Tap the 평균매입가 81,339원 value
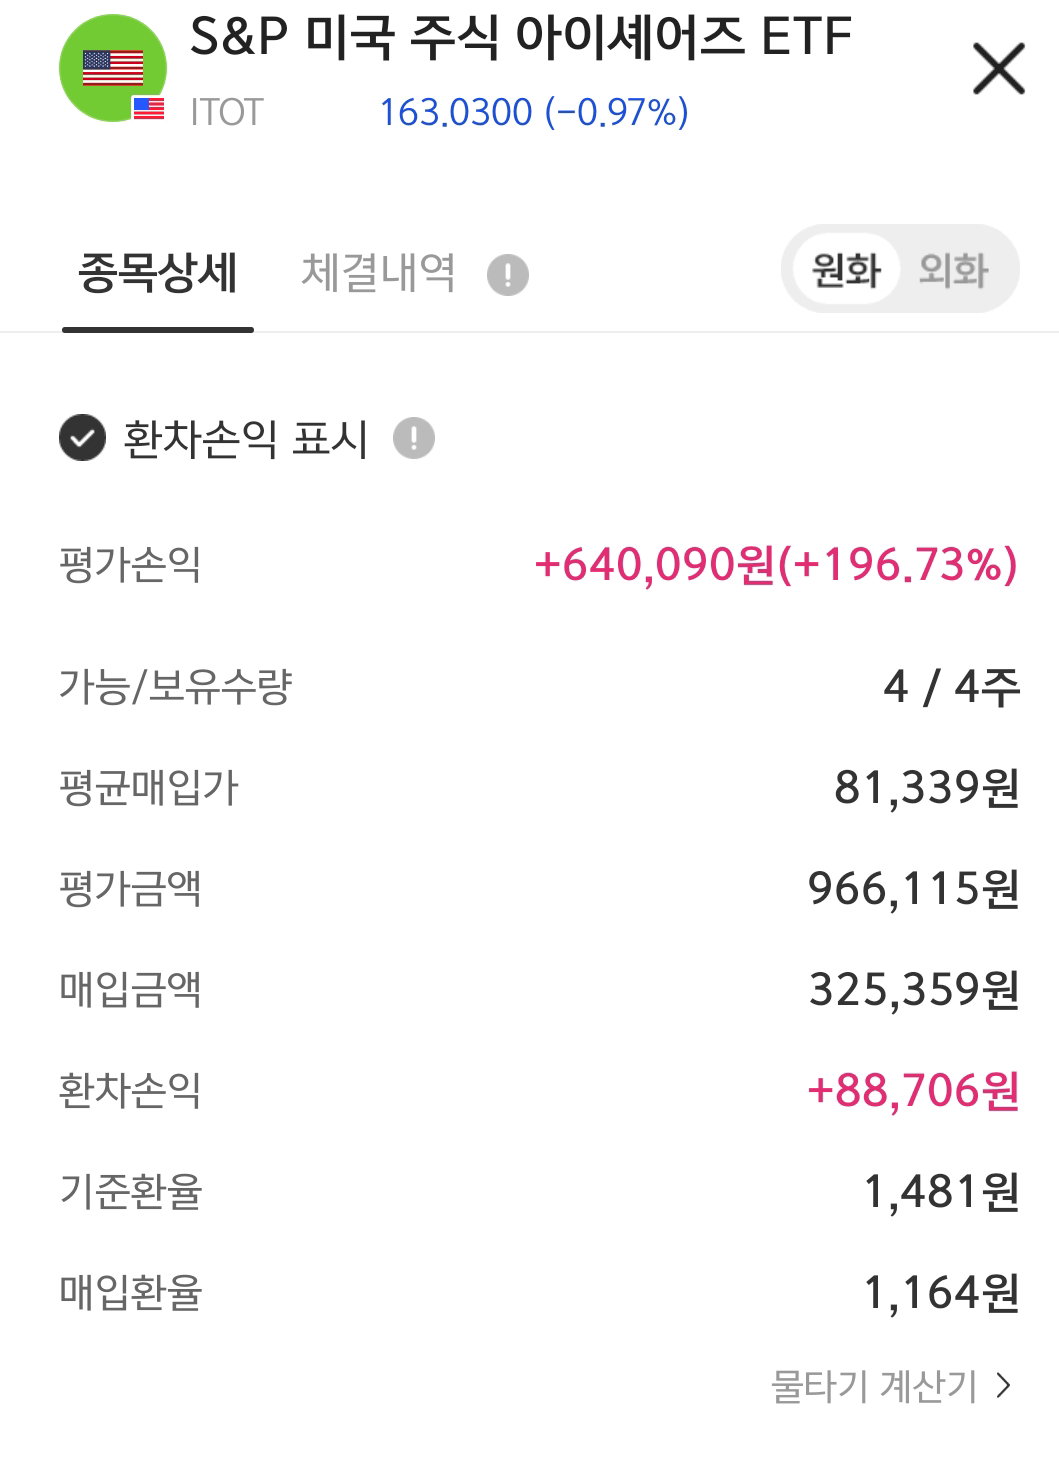The height and width of the screenshot is (1461, 1059). click(x=927, y=787)
